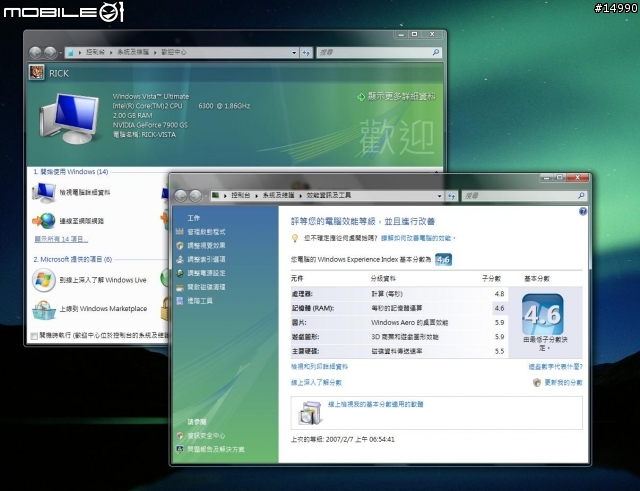Click the primary hard disk subscore 5.5

coord(499,351)
